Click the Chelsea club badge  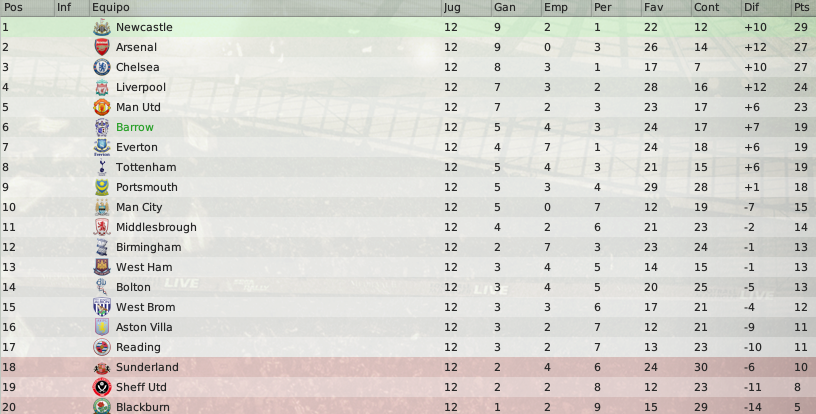tap(102, 67)
